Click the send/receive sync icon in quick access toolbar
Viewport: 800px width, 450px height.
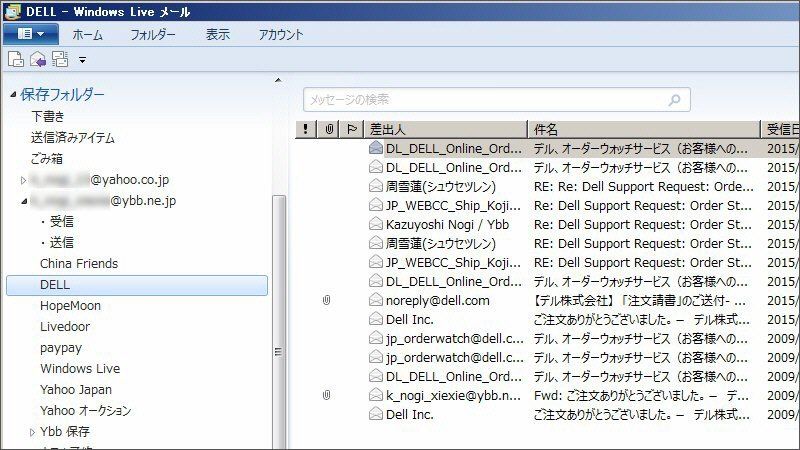60,60
